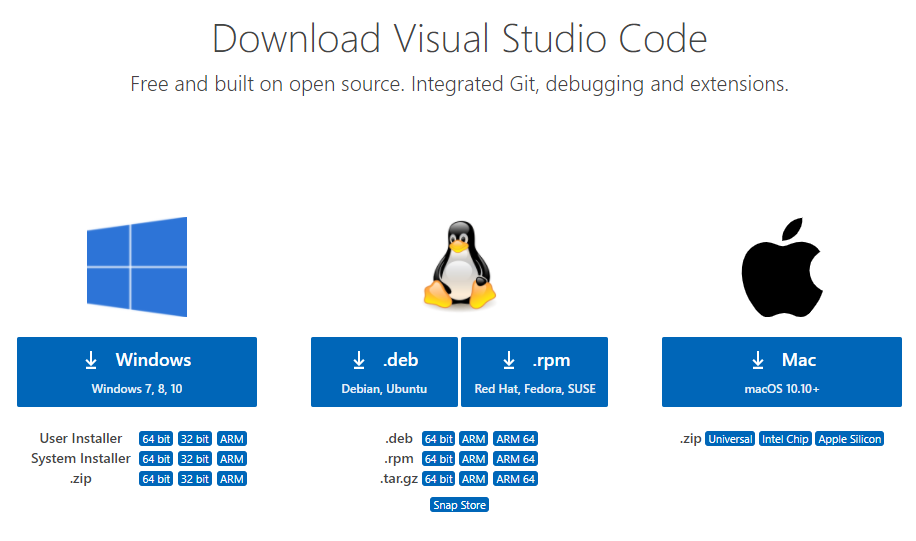916x541 pixels.
Task: Choose Linux .rpm ARM link
Action: point(473,459)
